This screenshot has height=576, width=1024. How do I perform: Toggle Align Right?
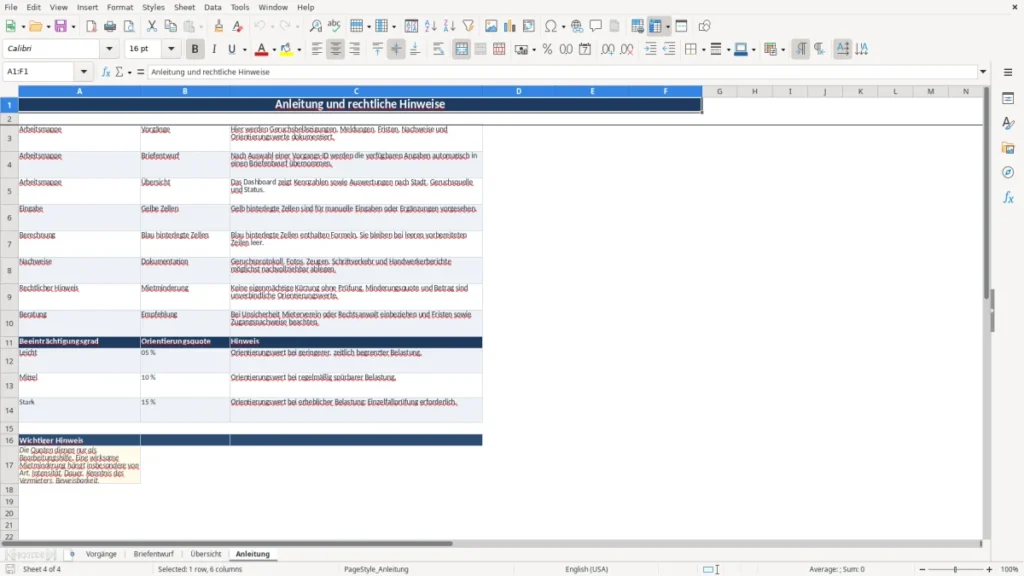[355, 49]
